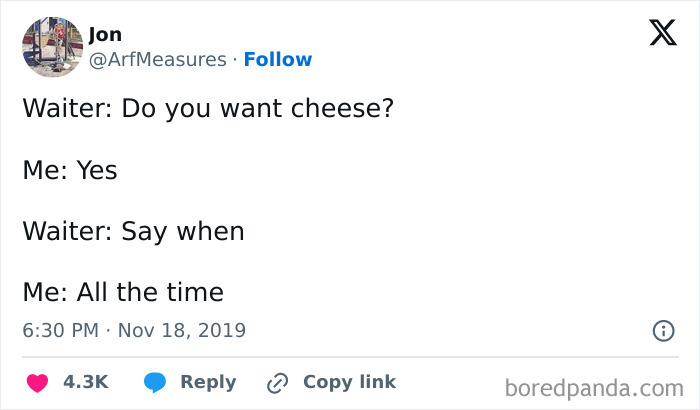Click the 6:30 PM time
Viewport: 700px width, 410px height.
(62, 330)
